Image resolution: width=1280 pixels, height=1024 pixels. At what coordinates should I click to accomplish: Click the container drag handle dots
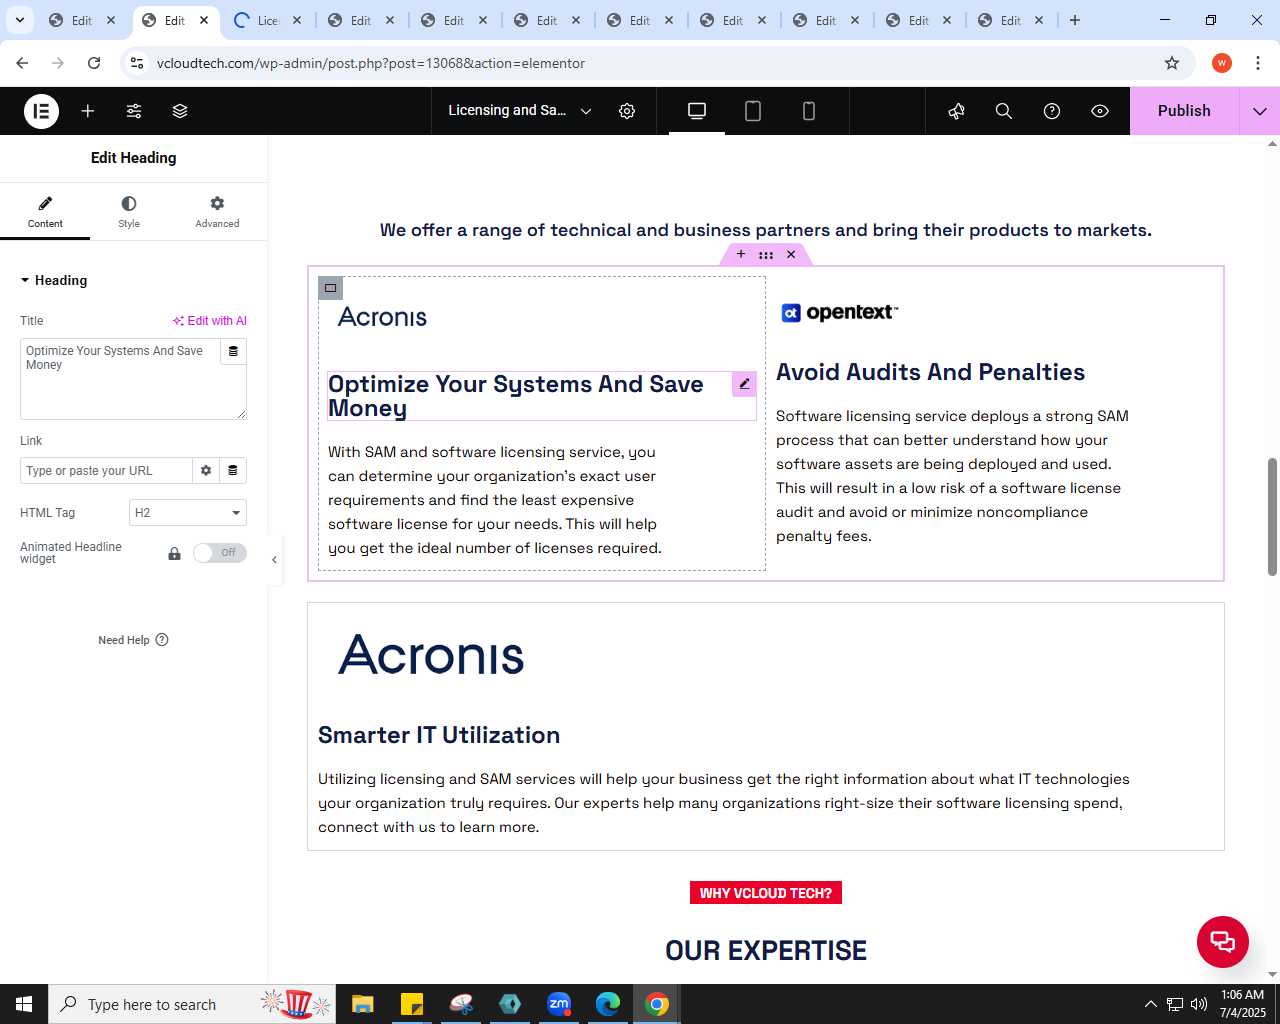[x=766, y=254]
